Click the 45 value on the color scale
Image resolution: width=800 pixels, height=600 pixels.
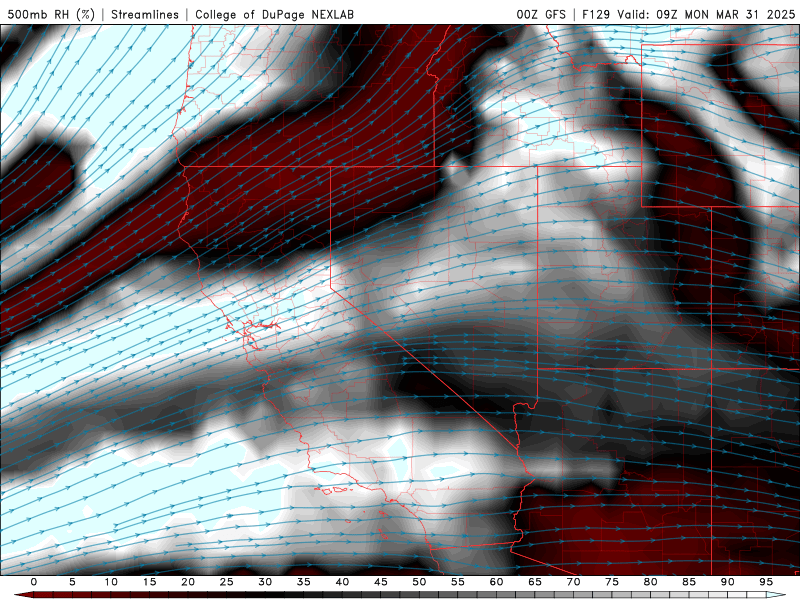[380, 582]
